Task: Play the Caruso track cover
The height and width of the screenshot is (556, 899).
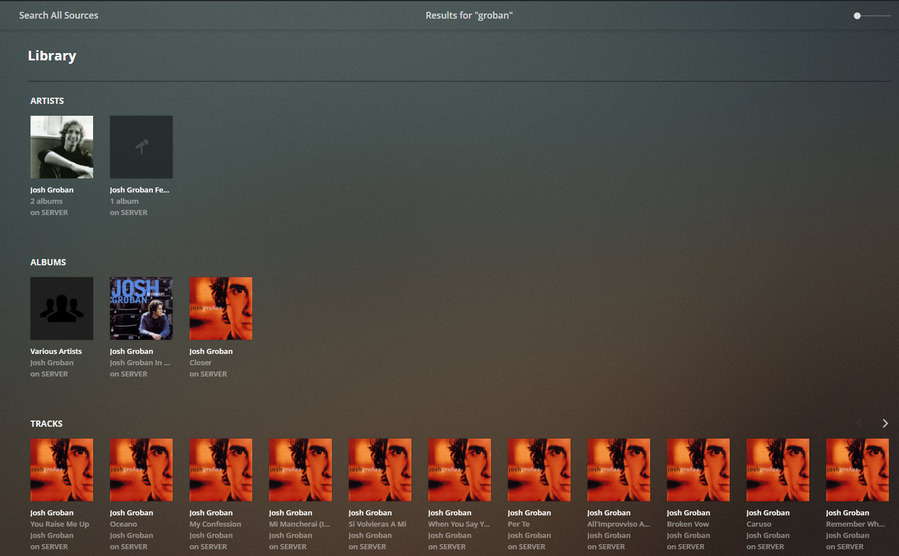Action: coord(778,470)
